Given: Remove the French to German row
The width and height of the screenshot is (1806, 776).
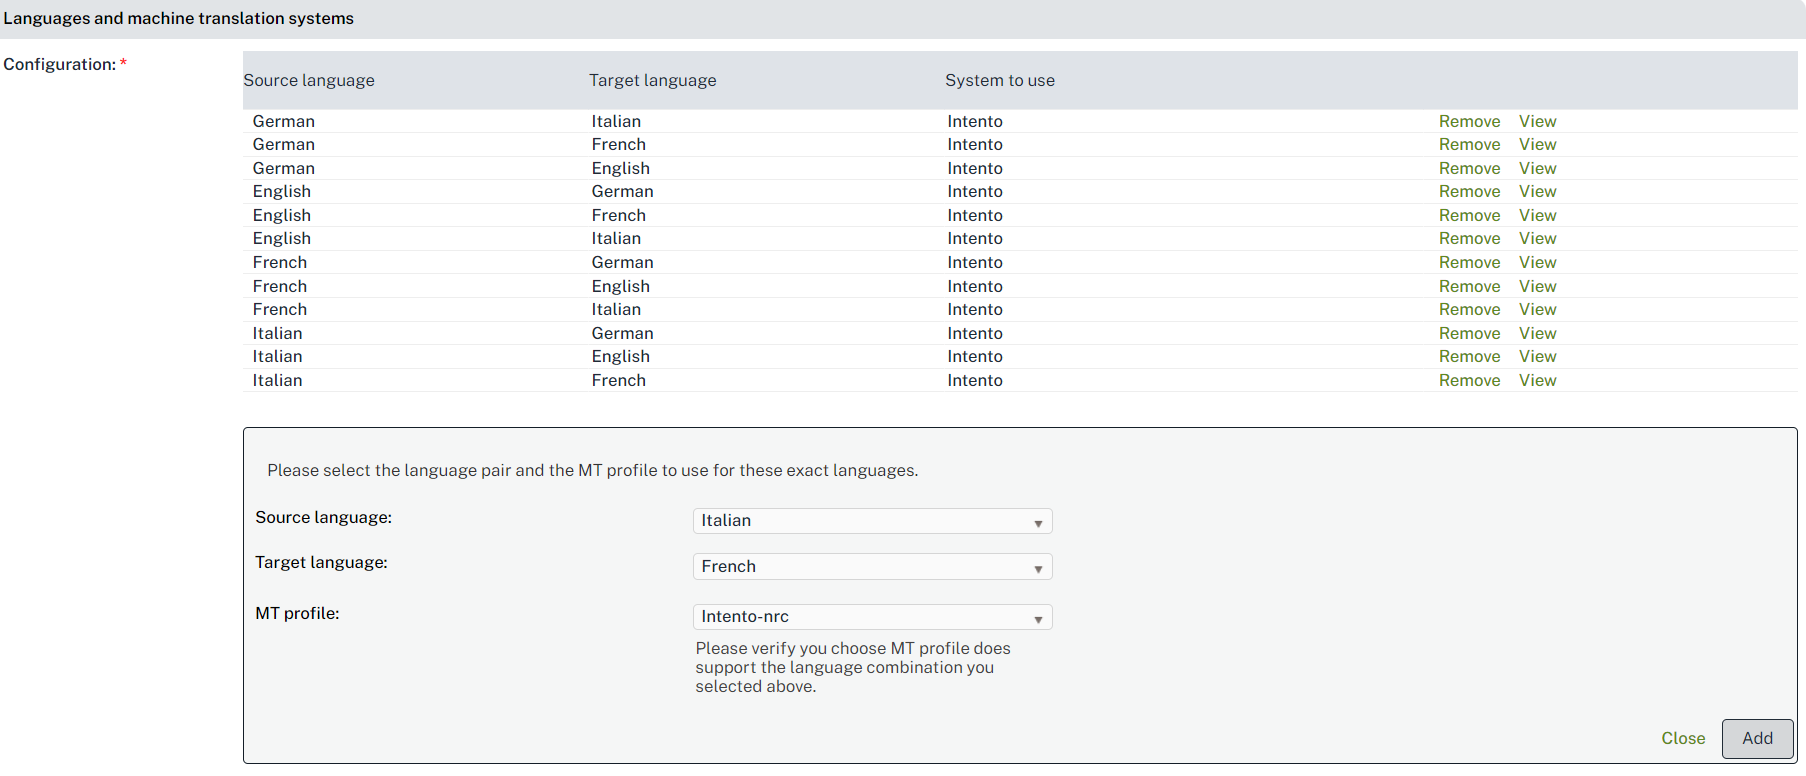Looking at the screenshot, I should 1468,262.
